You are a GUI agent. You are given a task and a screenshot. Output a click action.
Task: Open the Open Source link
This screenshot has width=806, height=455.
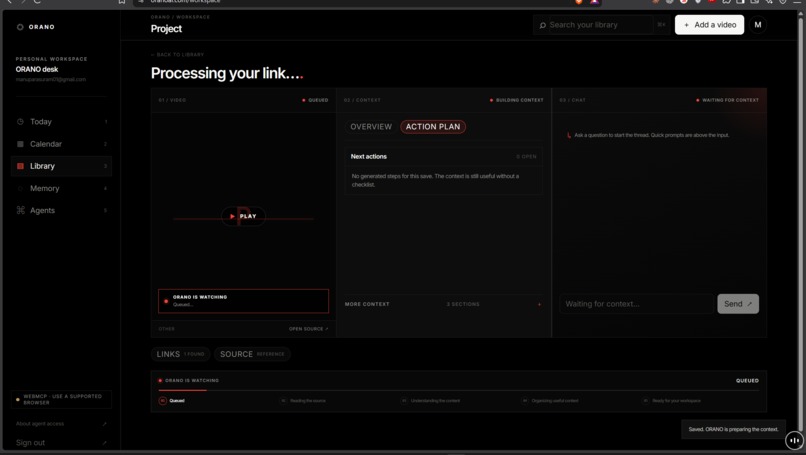point(308,329)
